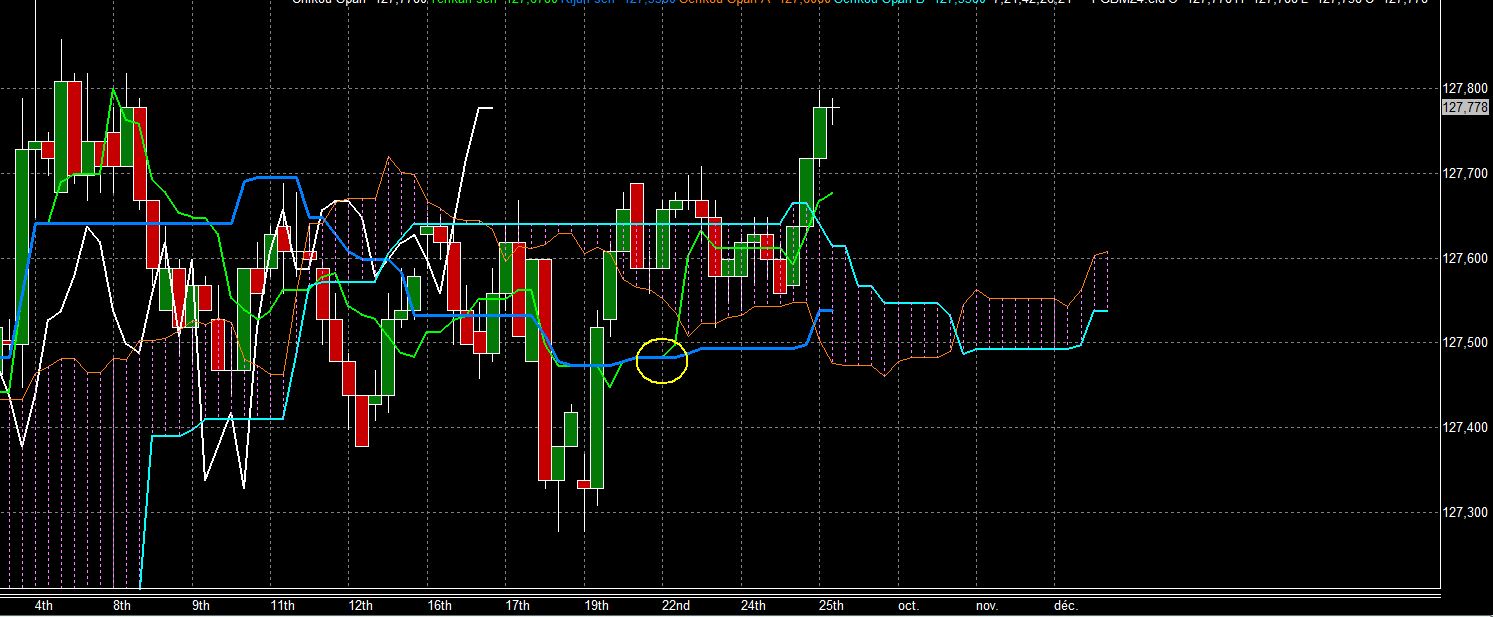
Task: Select the déc. time axis label
Action: (x=1066, y=605)
